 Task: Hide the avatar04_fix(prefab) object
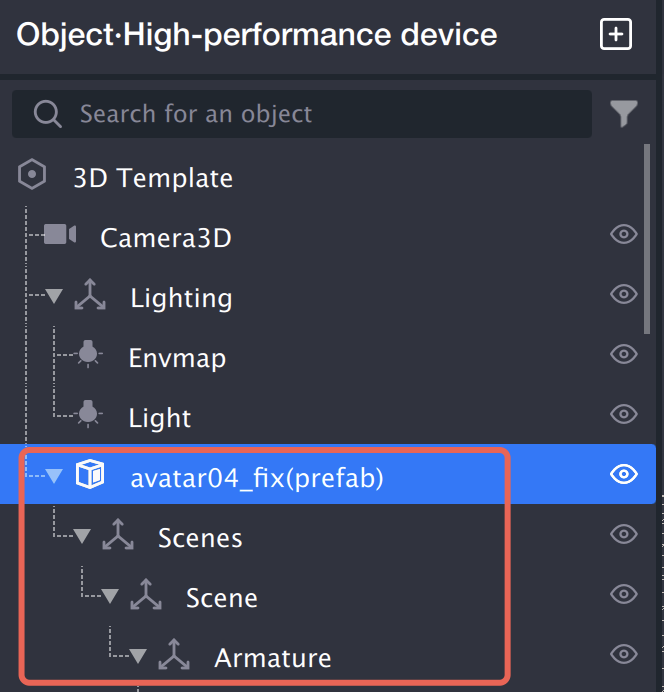624,475
